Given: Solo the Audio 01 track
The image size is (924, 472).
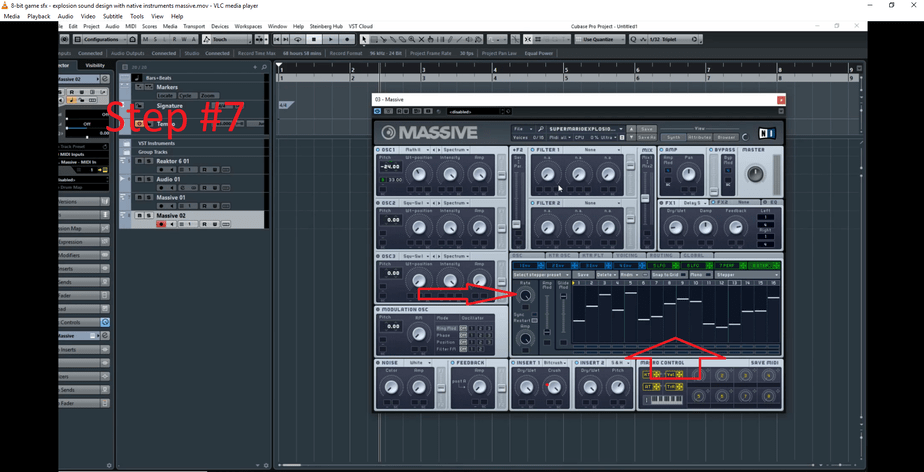Looking at the screenshot, I should click(146, 179).
